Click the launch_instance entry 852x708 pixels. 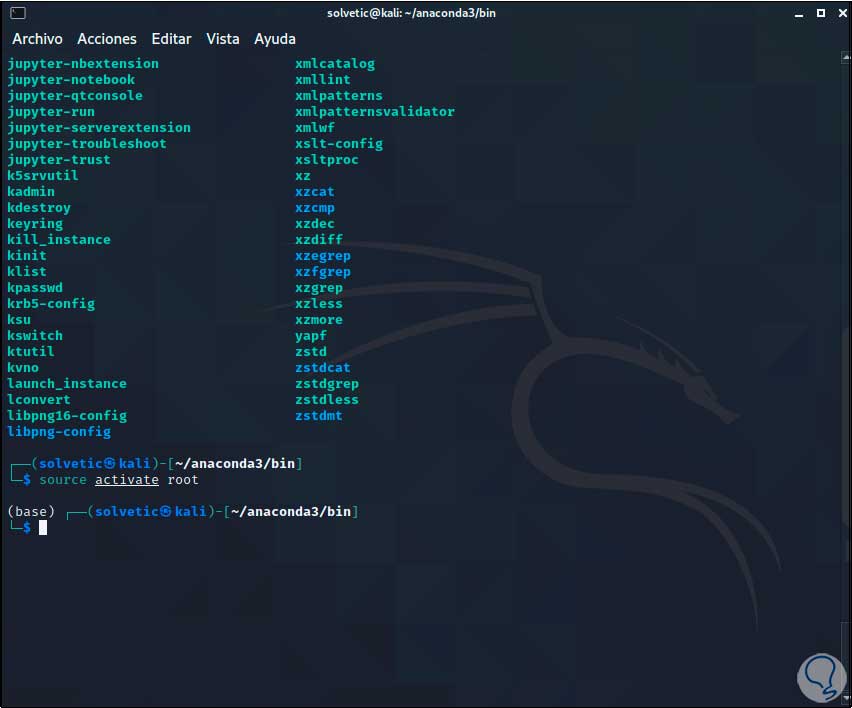point(67,384)
